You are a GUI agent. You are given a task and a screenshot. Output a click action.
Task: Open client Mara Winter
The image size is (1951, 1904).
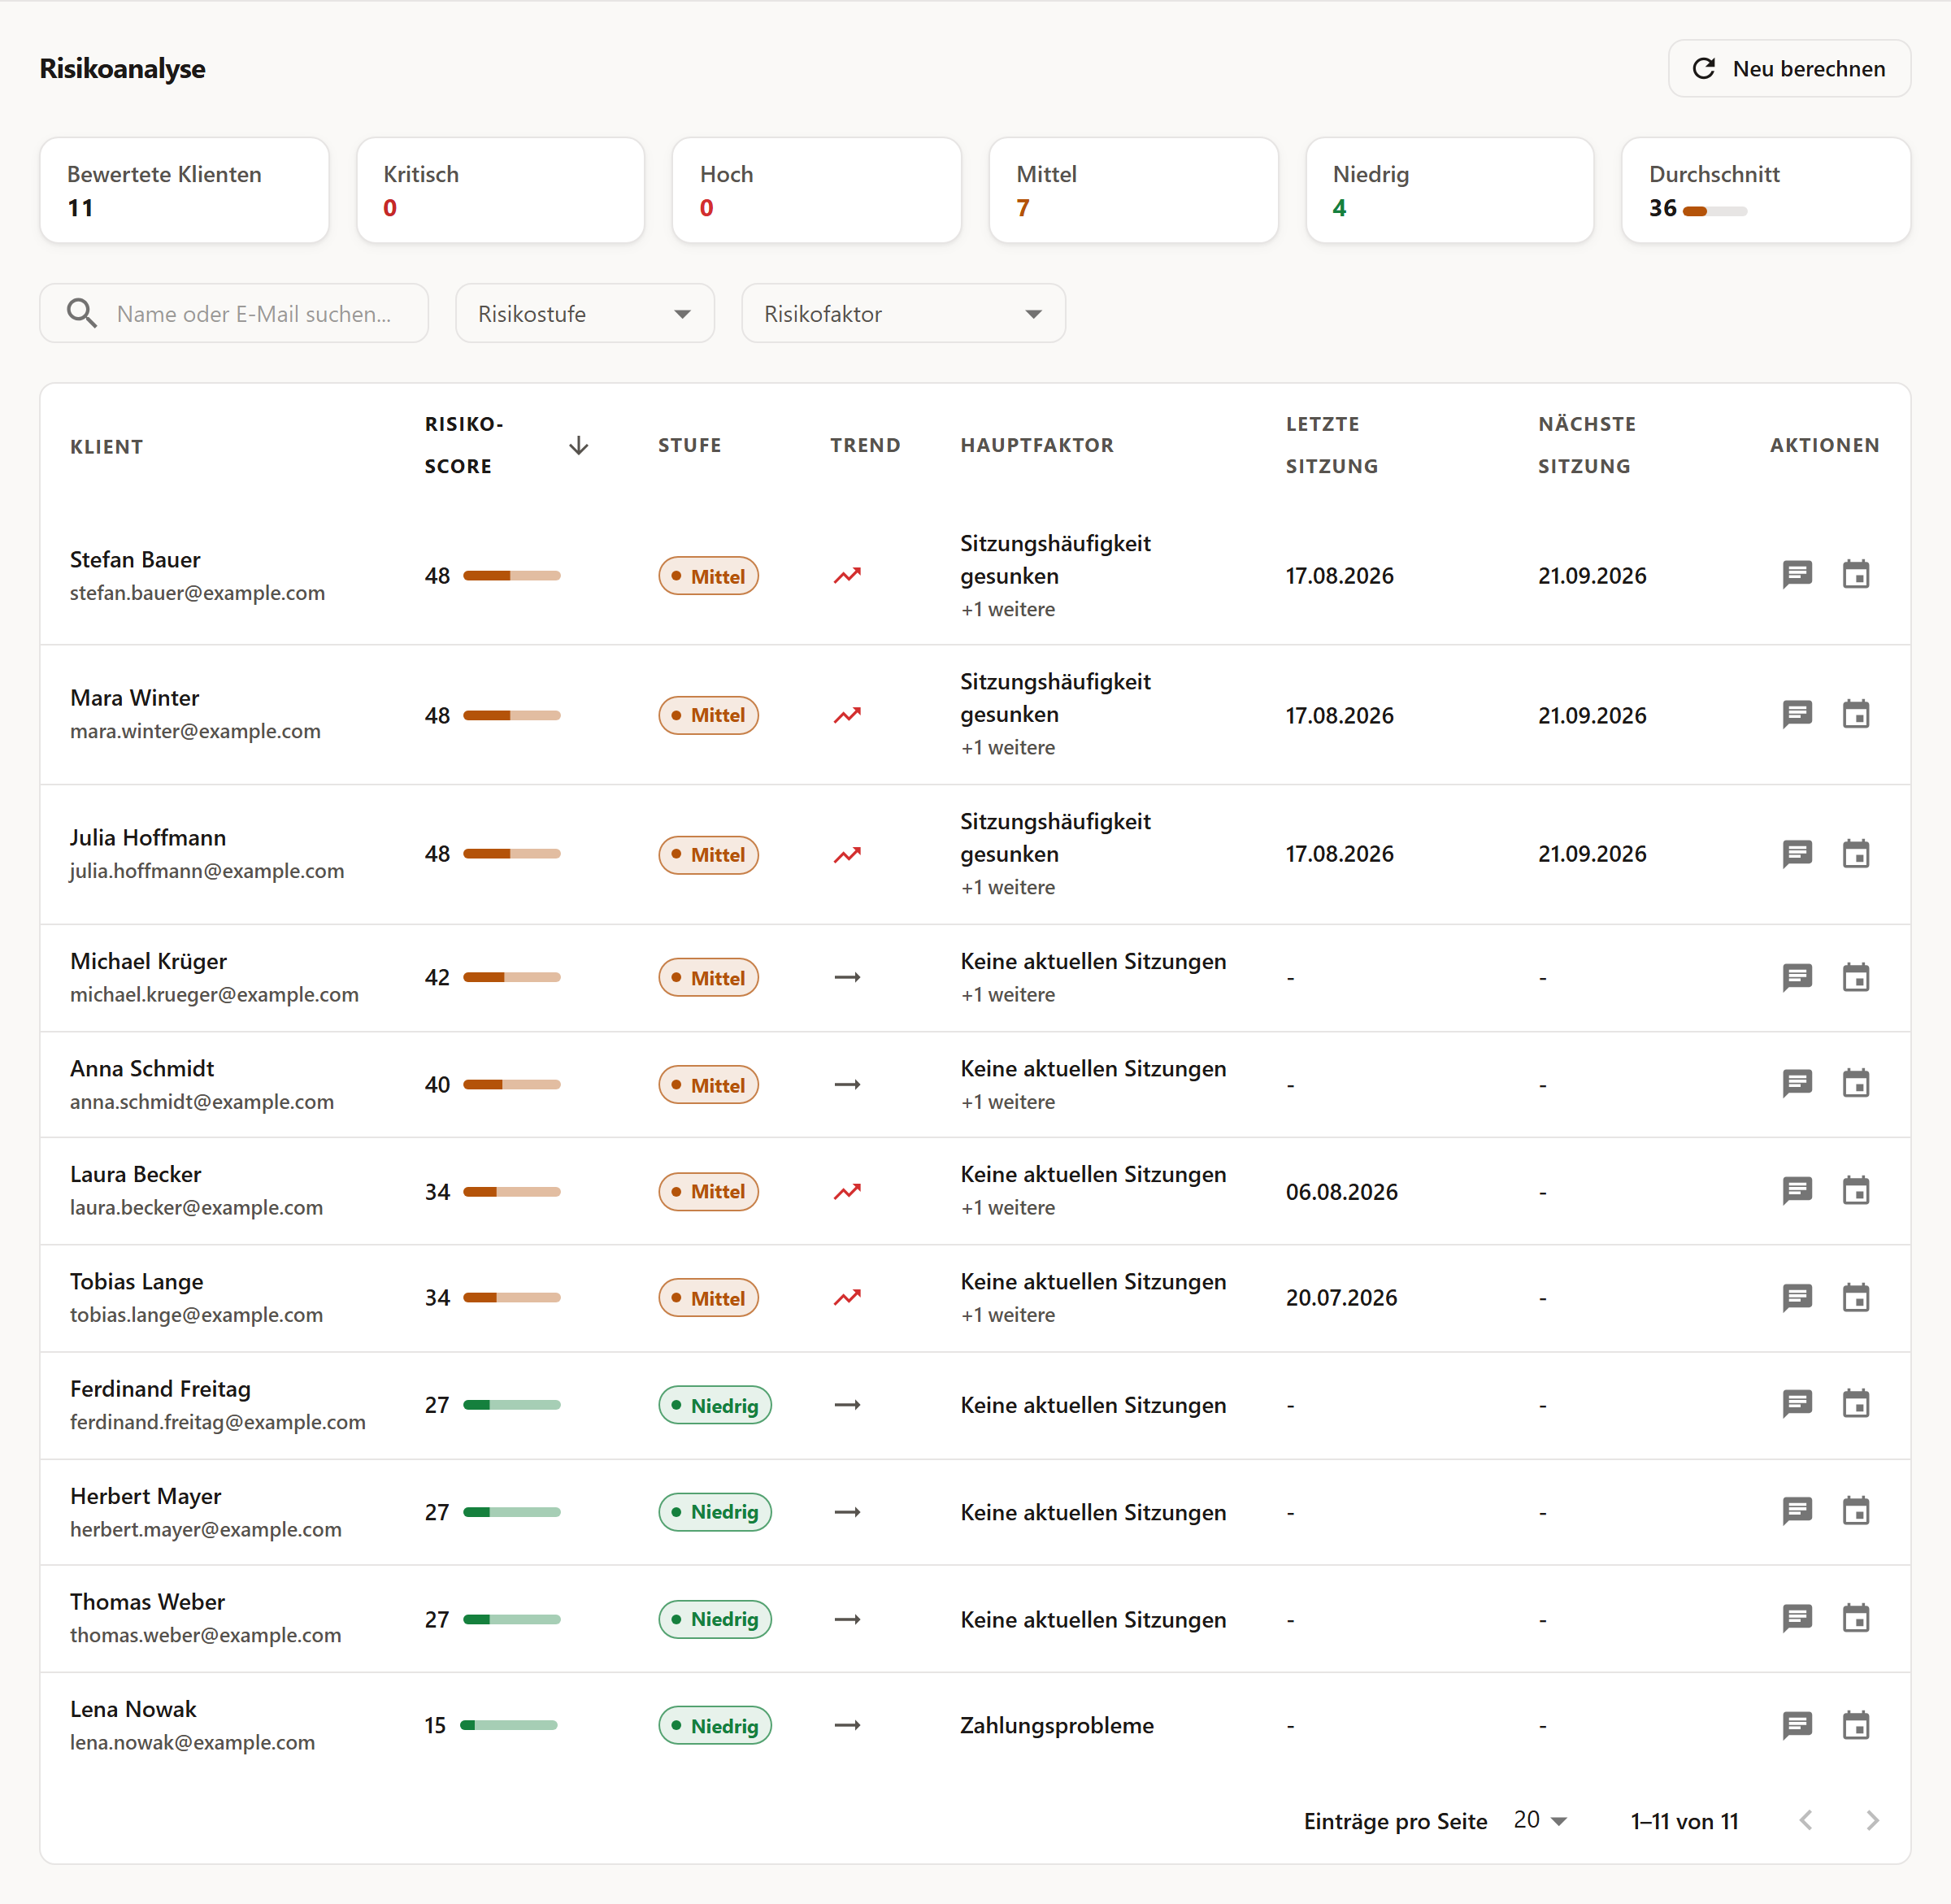pyautogui.click(x=134, y=697)
